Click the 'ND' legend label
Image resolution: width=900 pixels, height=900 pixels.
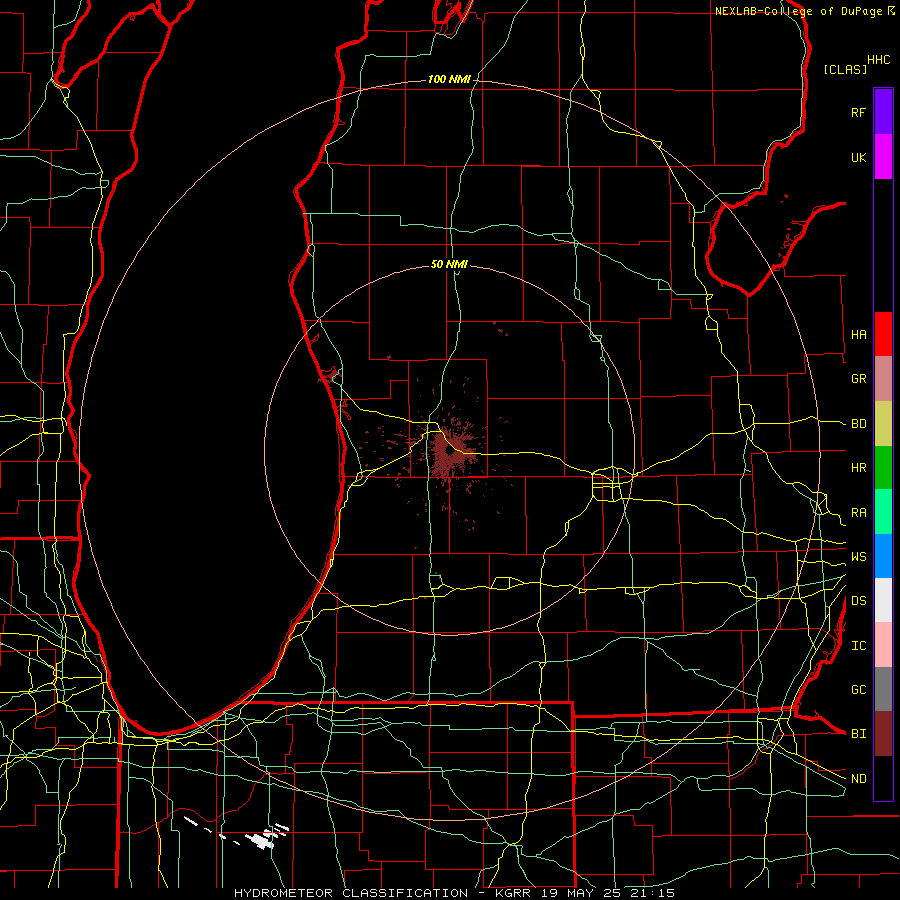pyautogui.click(x=858, y=779)
